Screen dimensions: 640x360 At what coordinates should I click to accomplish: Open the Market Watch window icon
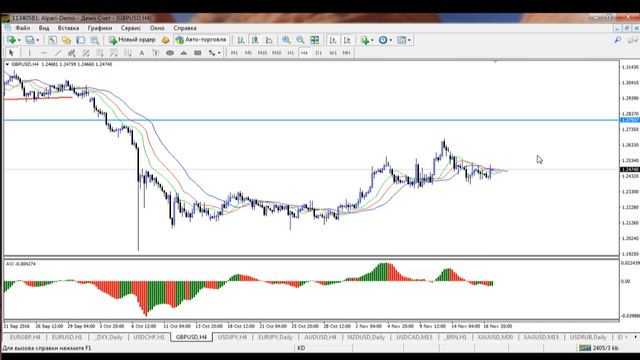(52, 40)
